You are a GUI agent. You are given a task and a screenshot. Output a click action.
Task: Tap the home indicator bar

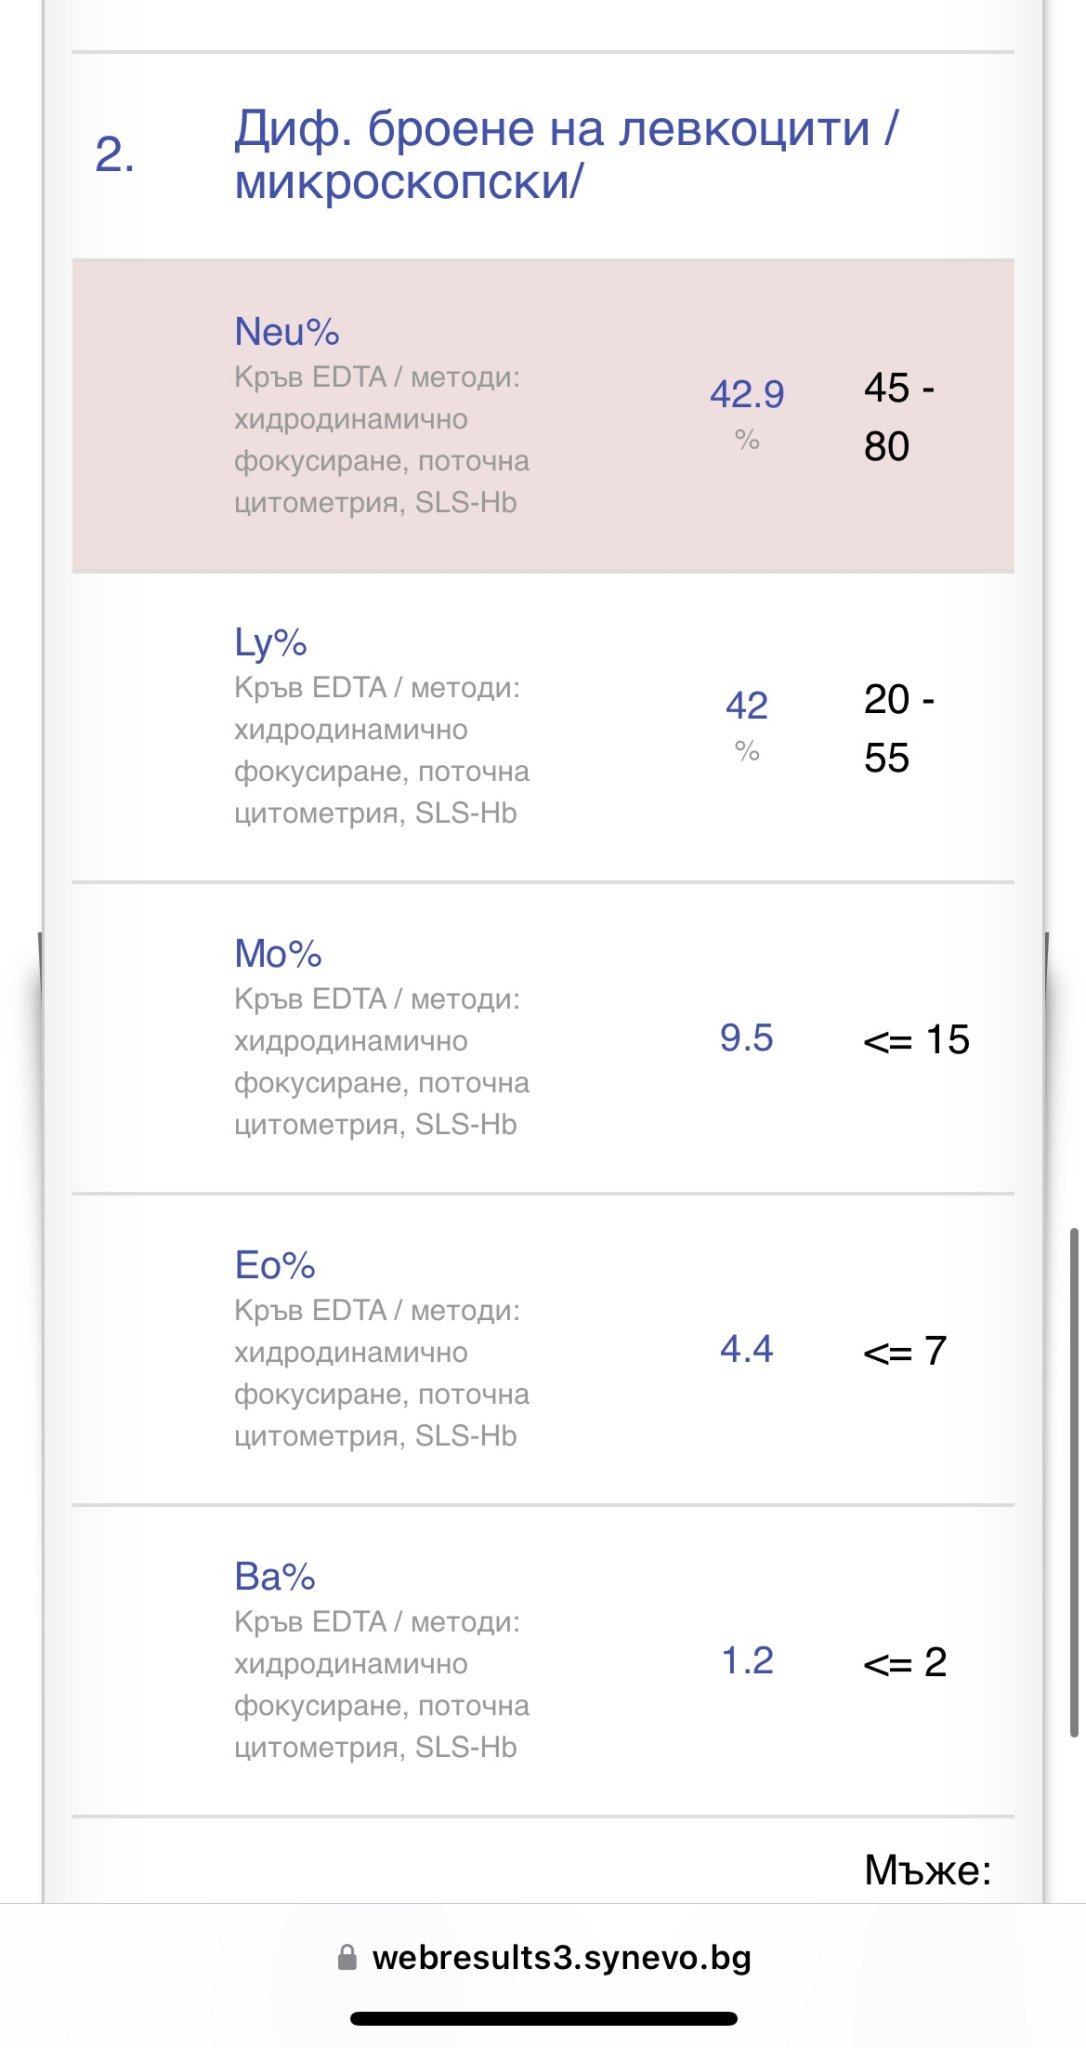pos(543,2019)
